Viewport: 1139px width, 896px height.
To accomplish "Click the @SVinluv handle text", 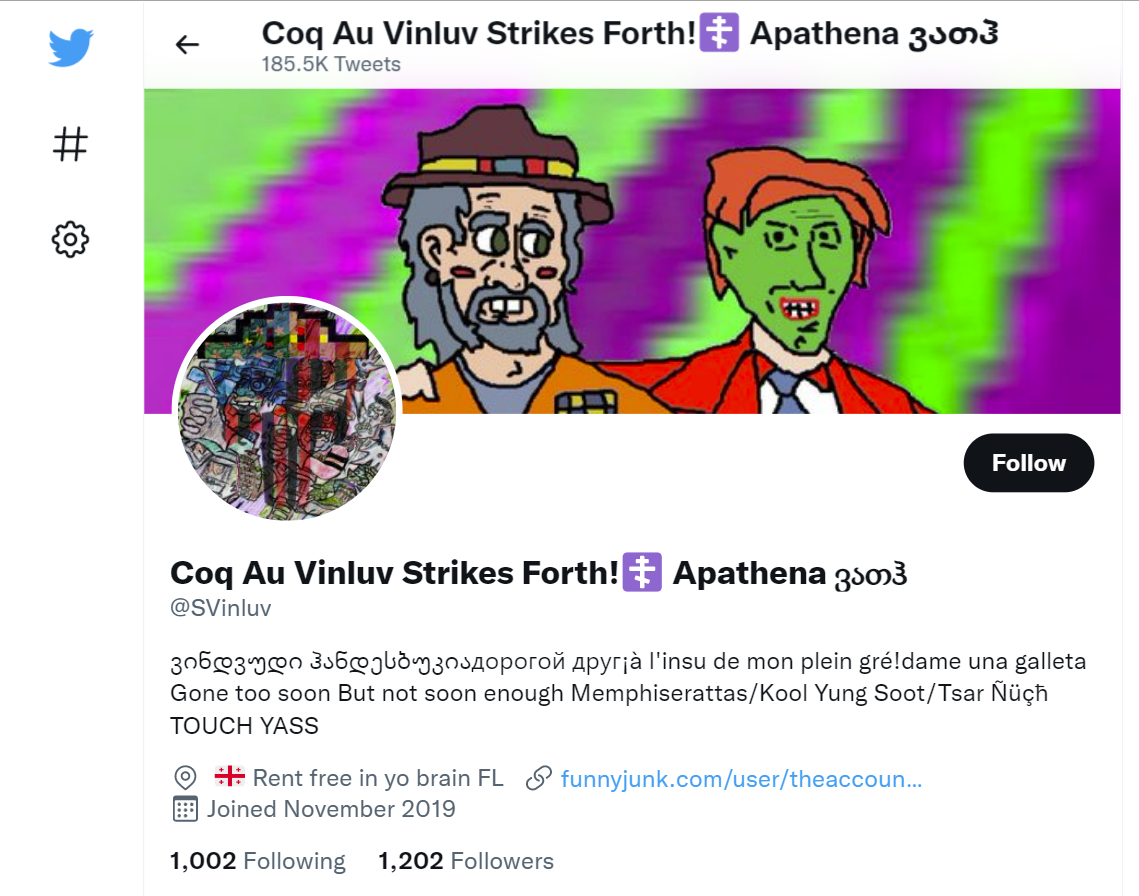I will (x=221, y=608).
